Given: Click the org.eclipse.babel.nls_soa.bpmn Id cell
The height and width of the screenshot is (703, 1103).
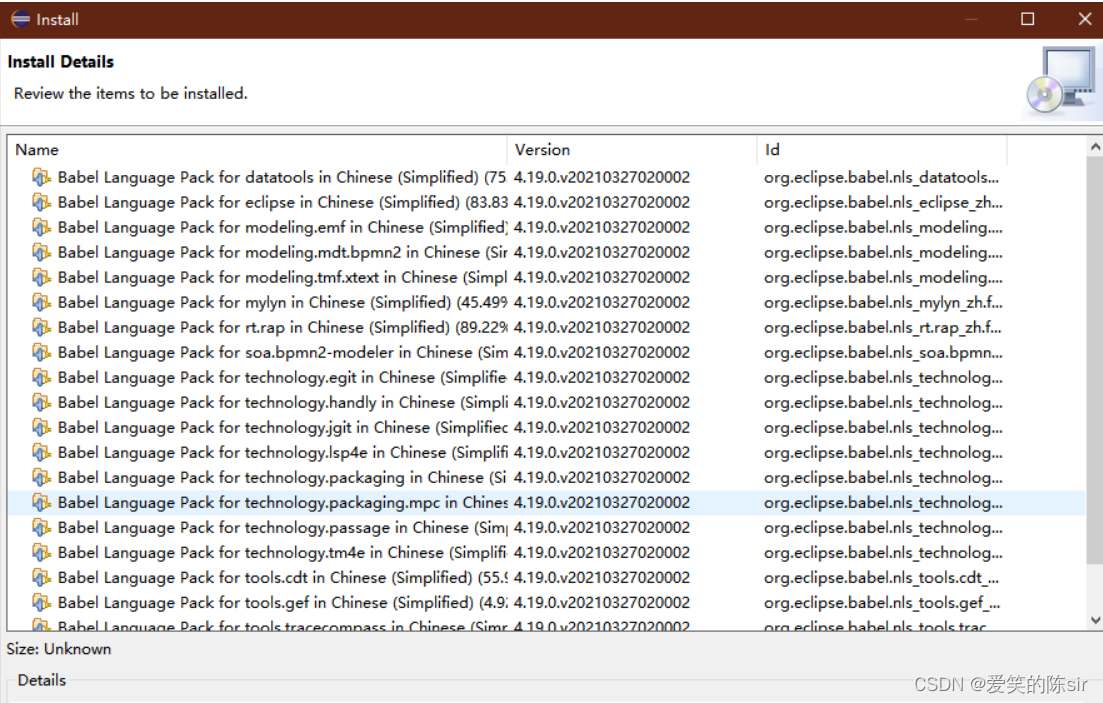Looking at the screenshot, I should 883,353.
